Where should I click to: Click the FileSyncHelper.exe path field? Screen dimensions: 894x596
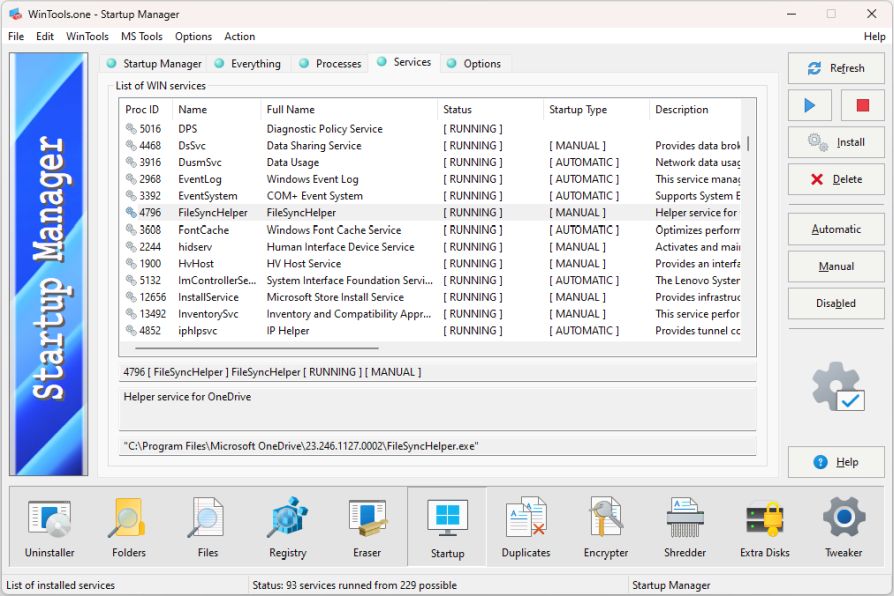coord(437,446)
